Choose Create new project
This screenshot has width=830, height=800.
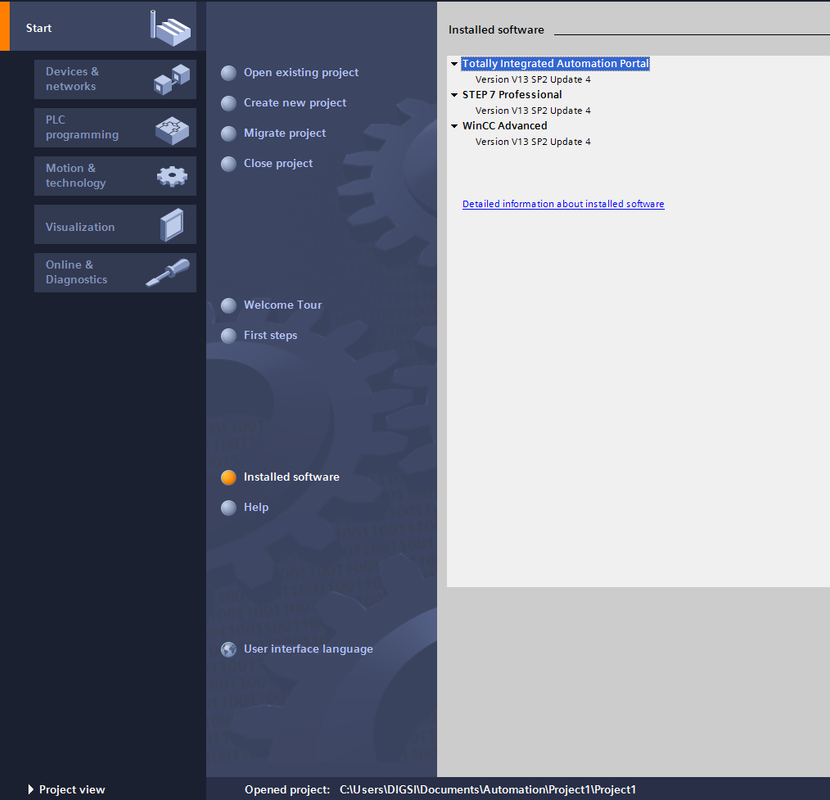coord(295,103)
